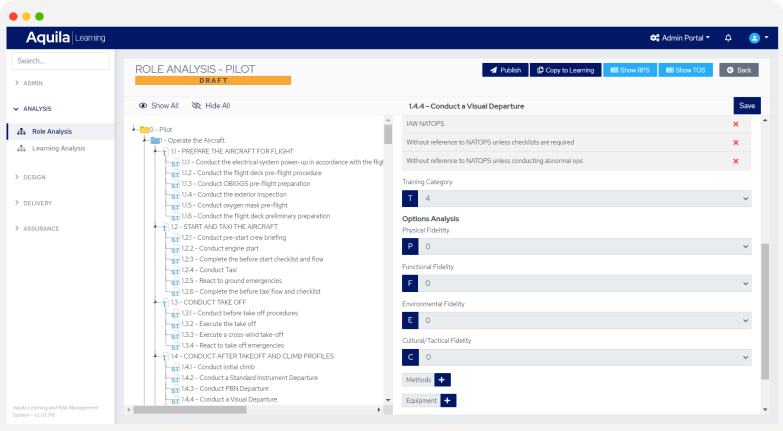Screen dimensions: 783x431
Task: Toggle Hide All visibility
Action: tap(211, 105)
